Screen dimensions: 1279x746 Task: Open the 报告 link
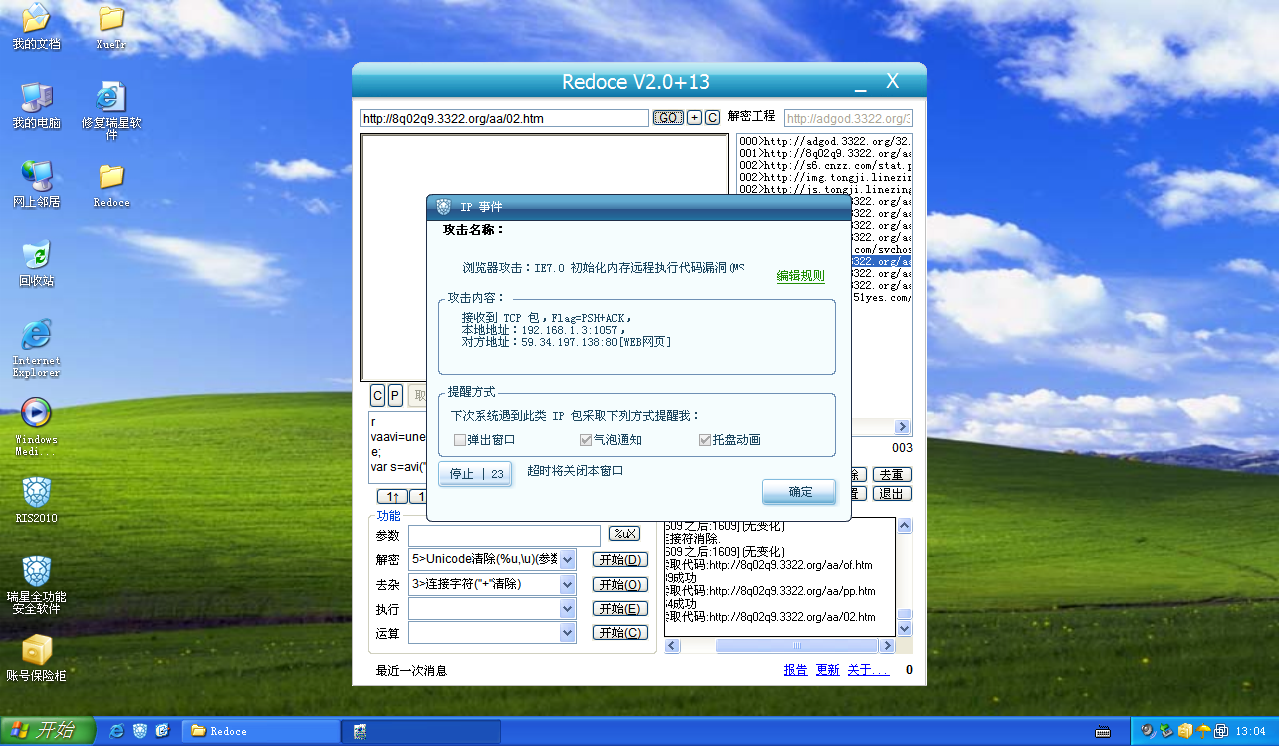click(x=795, y=670)
